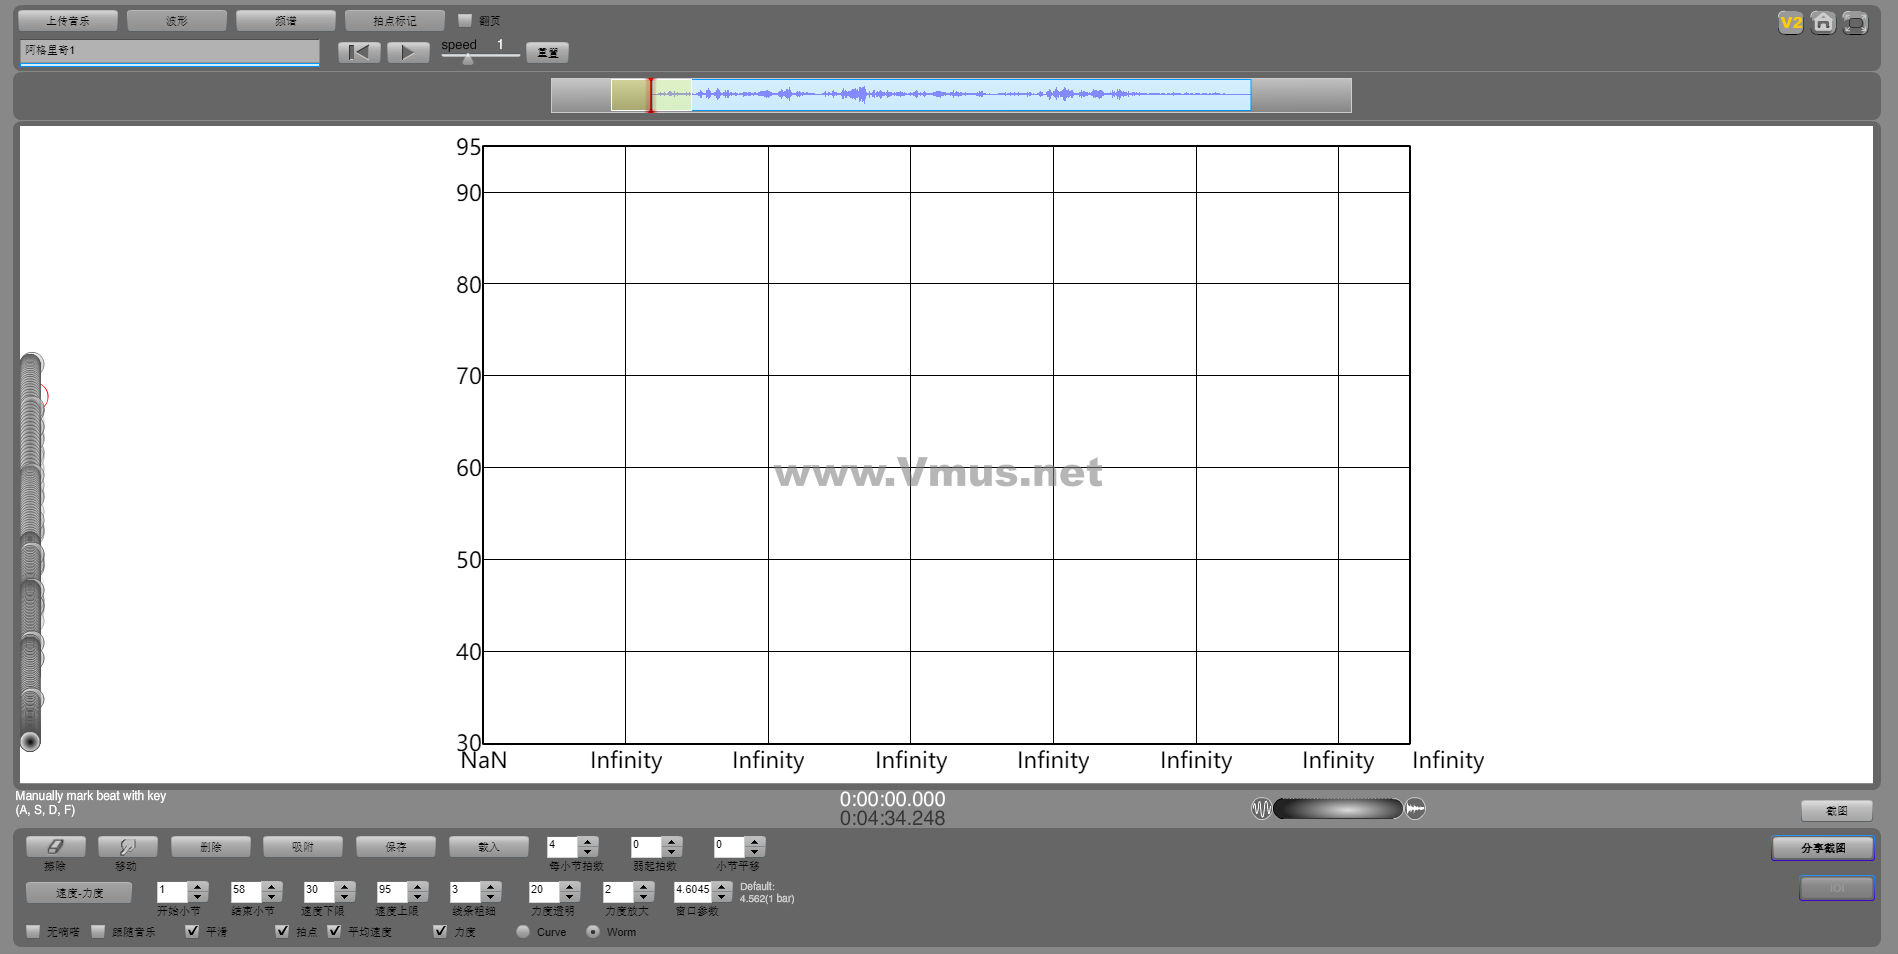Increase the 每小节拍数 beats-per-bar value
The width and height of the screenshot is (1898, 954).
[588, 842]
